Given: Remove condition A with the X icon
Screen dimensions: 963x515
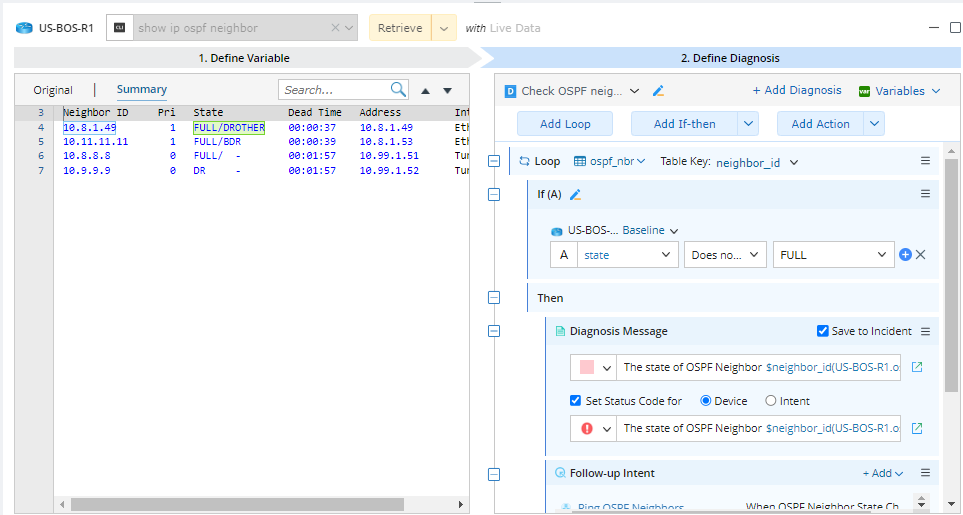Looking at the screenshot, I should pos(921,255).
